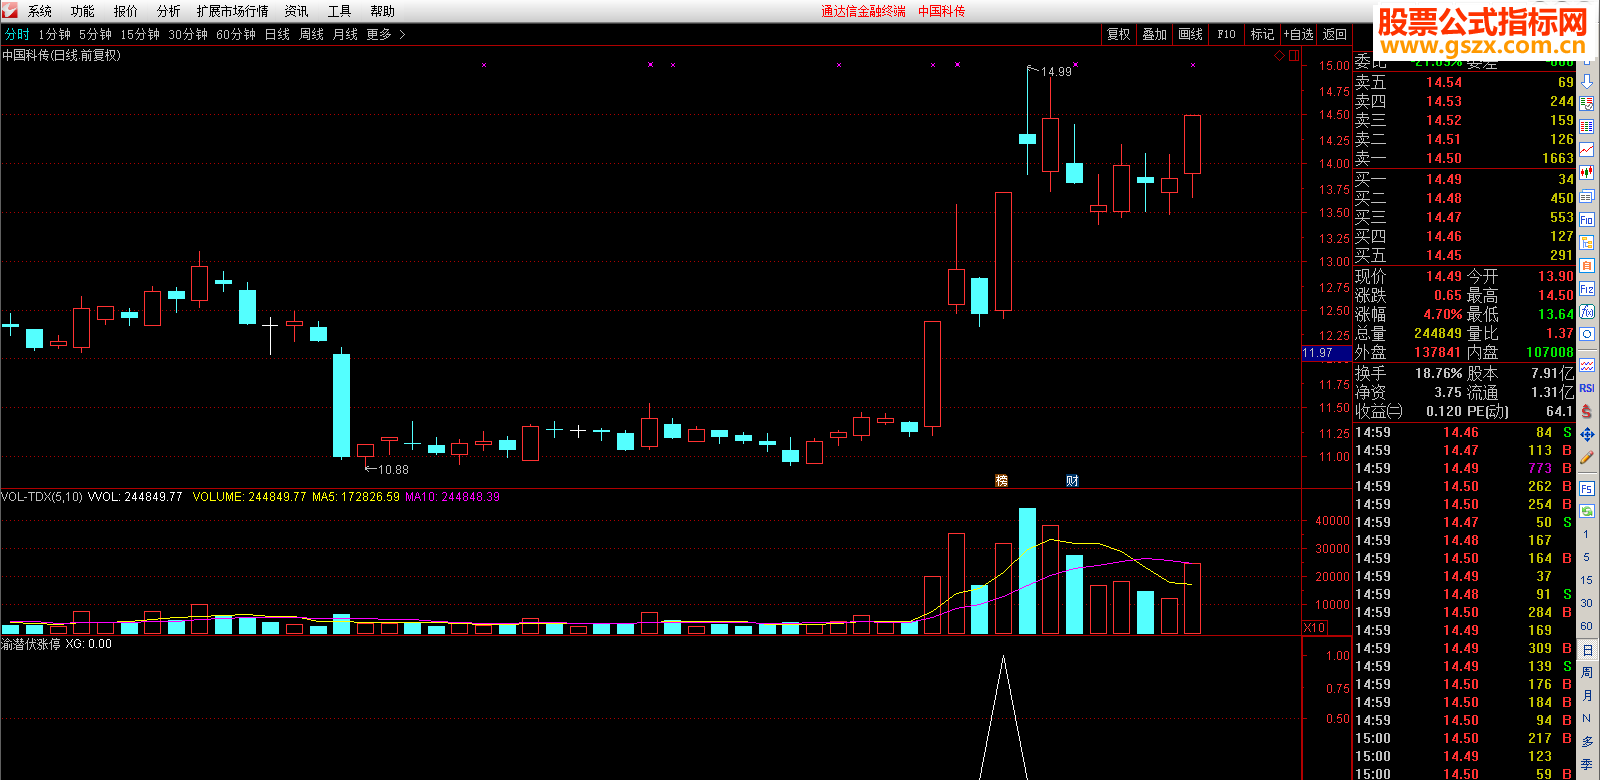Click the 10.88 low price label

pos(393,469)
